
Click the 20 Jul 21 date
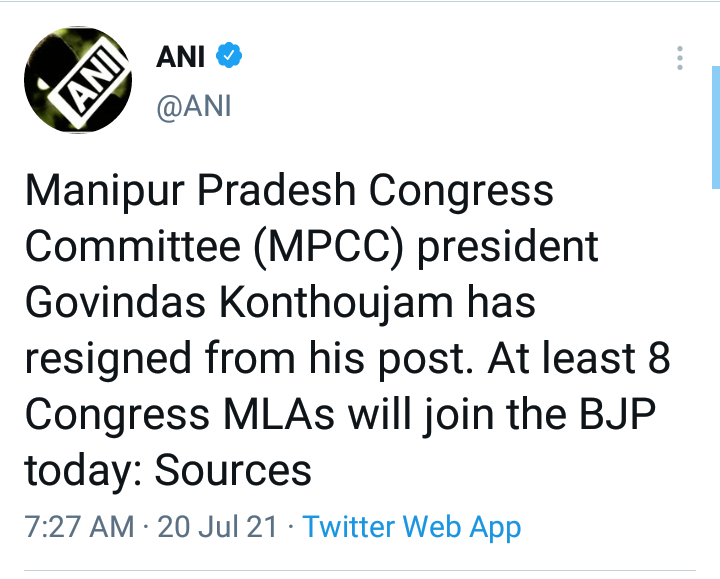(x=216, y=527)
